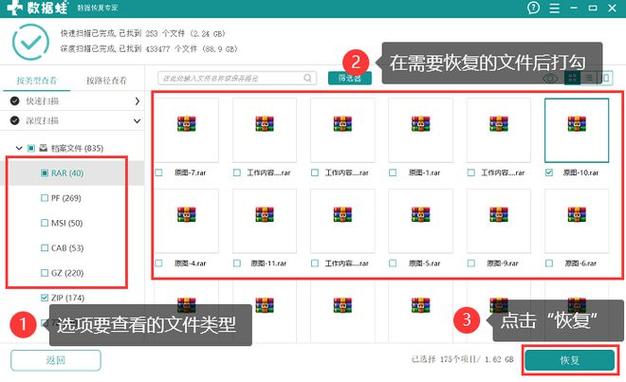Viewport: 626px width, 382px height.
Task: Select the 按类型查看 tab
Action: point(36,80)
